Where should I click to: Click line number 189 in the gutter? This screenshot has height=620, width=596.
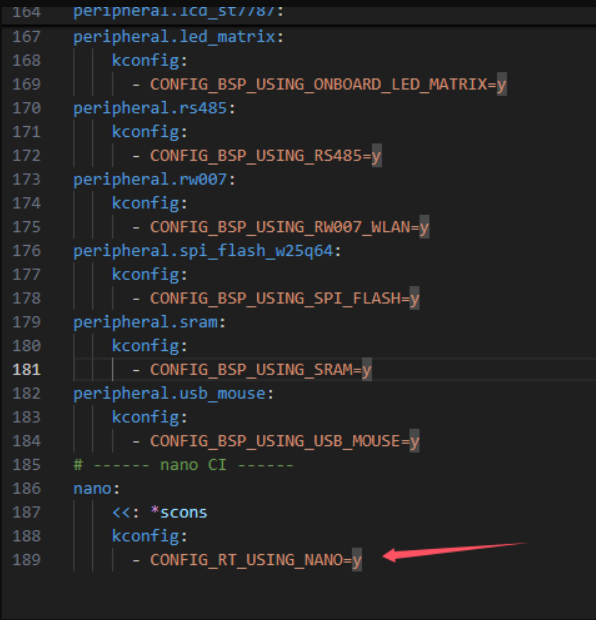[x=26, y=560]
